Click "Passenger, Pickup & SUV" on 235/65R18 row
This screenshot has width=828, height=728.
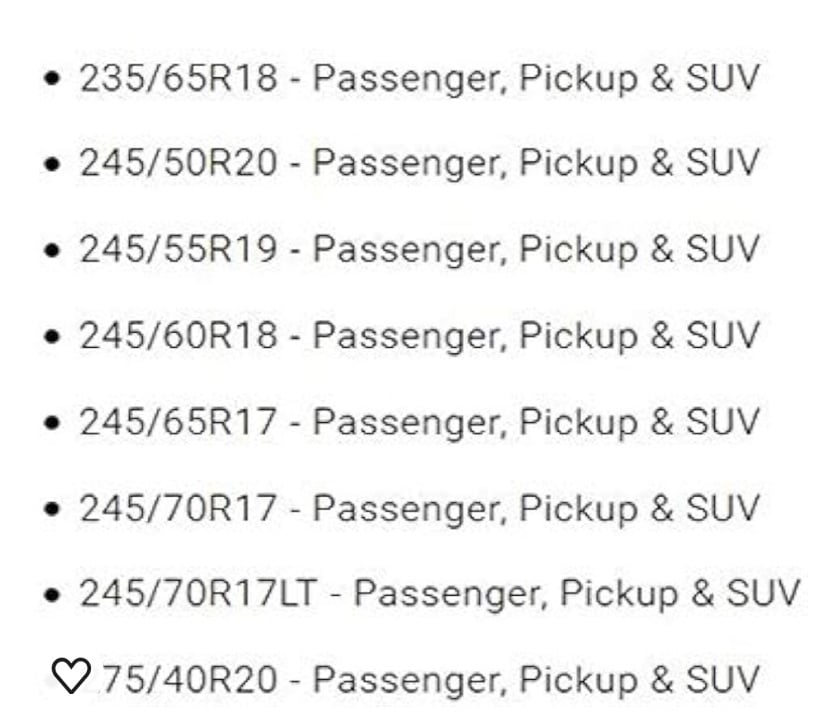click(x=537, y=80)
